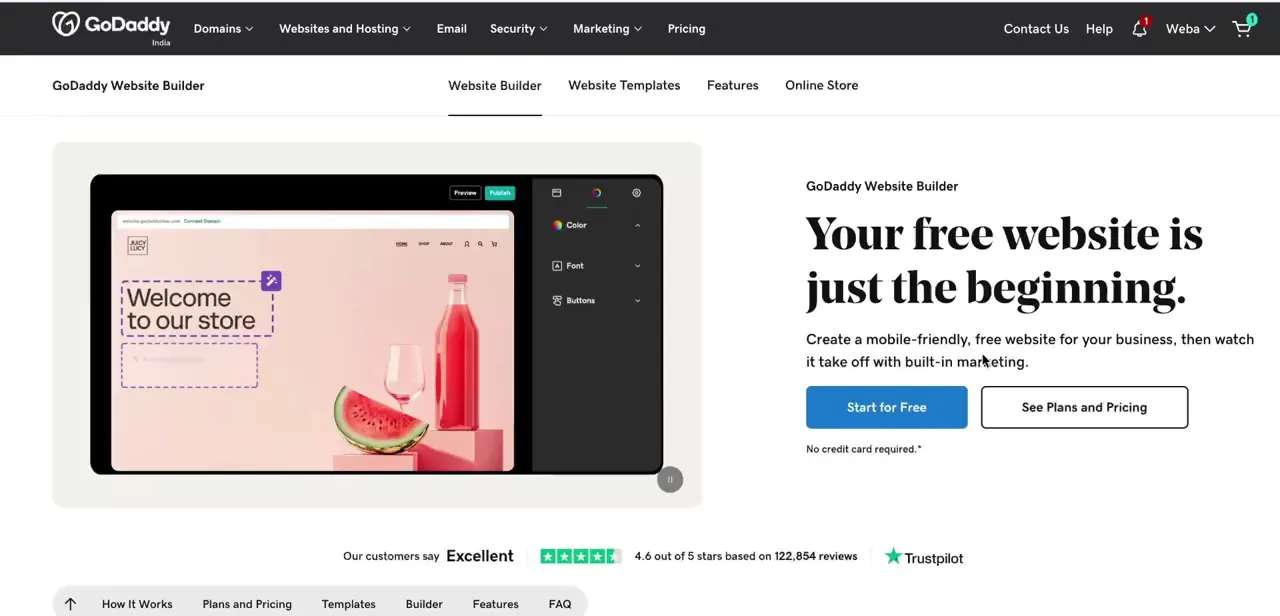This screenshot has height=616, width=1280.
Task: Click the watermelon store preview image
Action: [x=381, y=418]
